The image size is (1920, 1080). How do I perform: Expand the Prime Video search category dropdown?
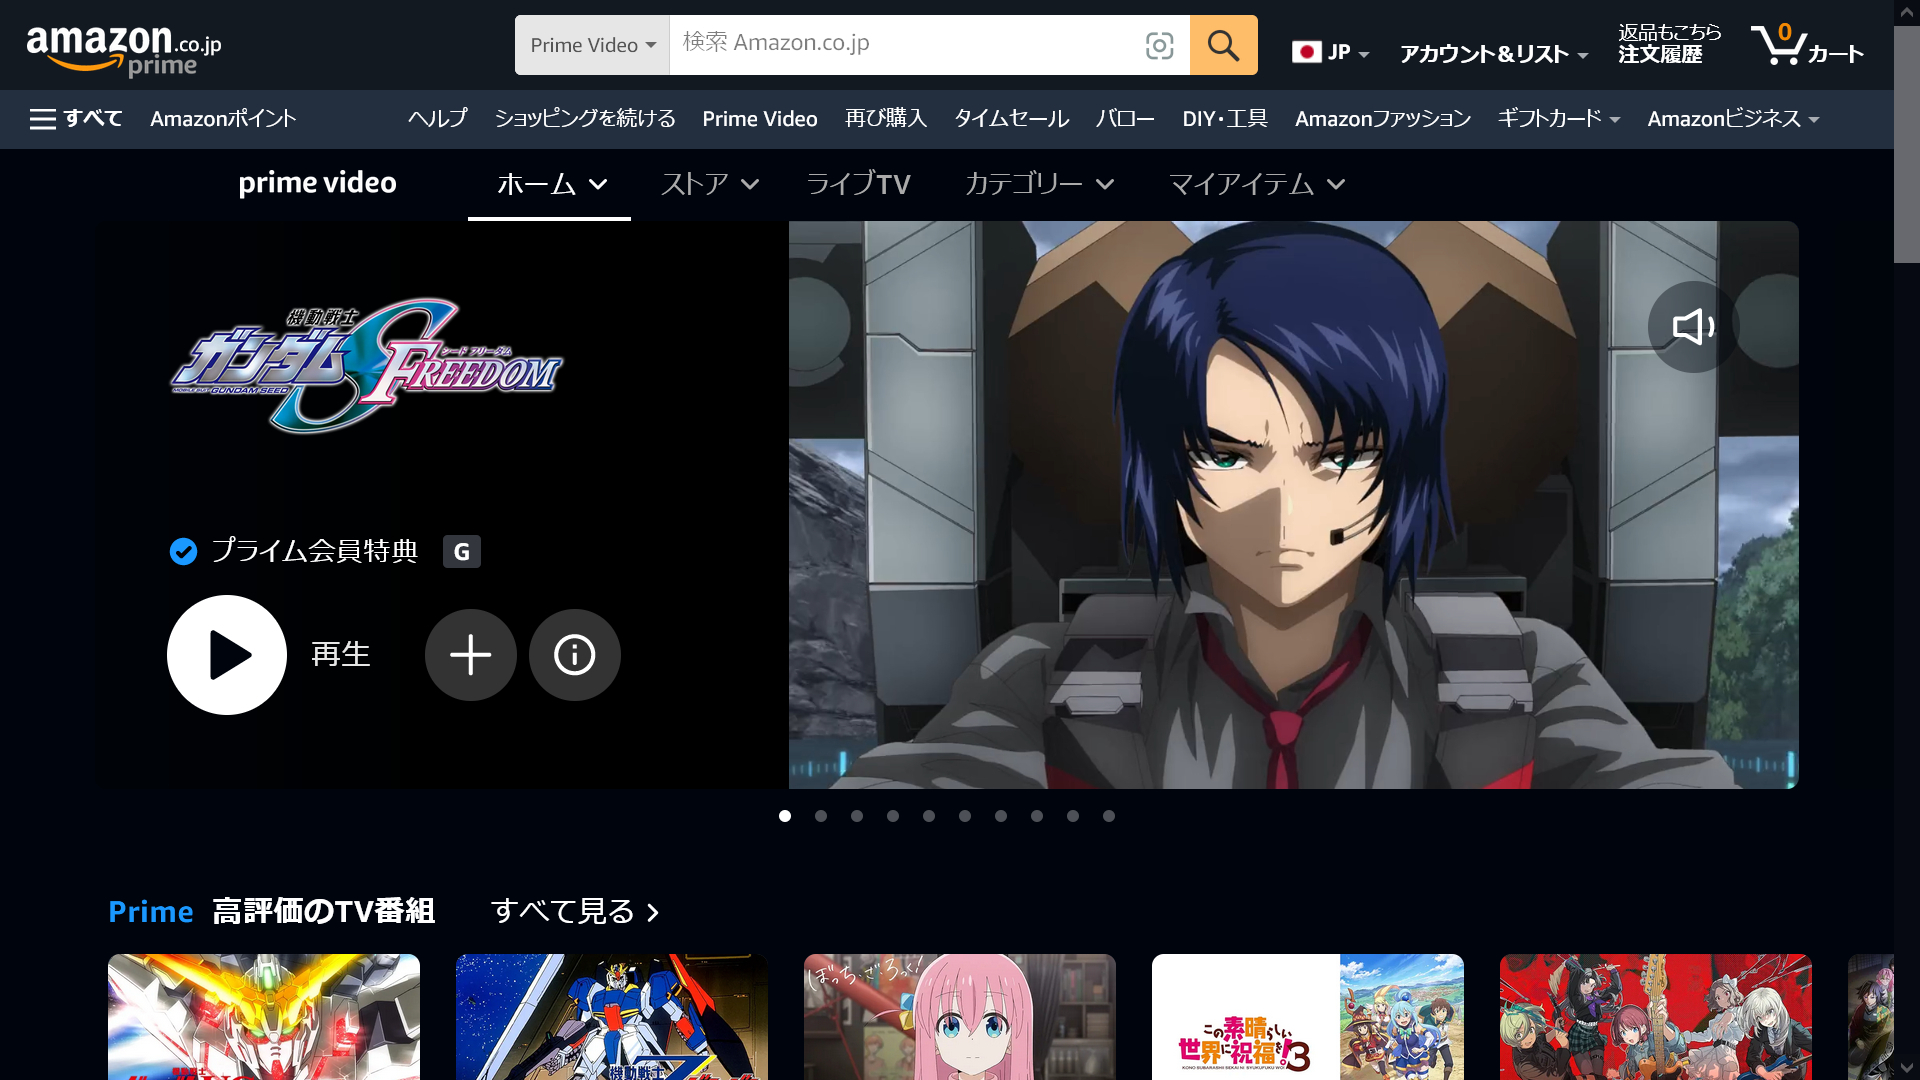(592, 45)
